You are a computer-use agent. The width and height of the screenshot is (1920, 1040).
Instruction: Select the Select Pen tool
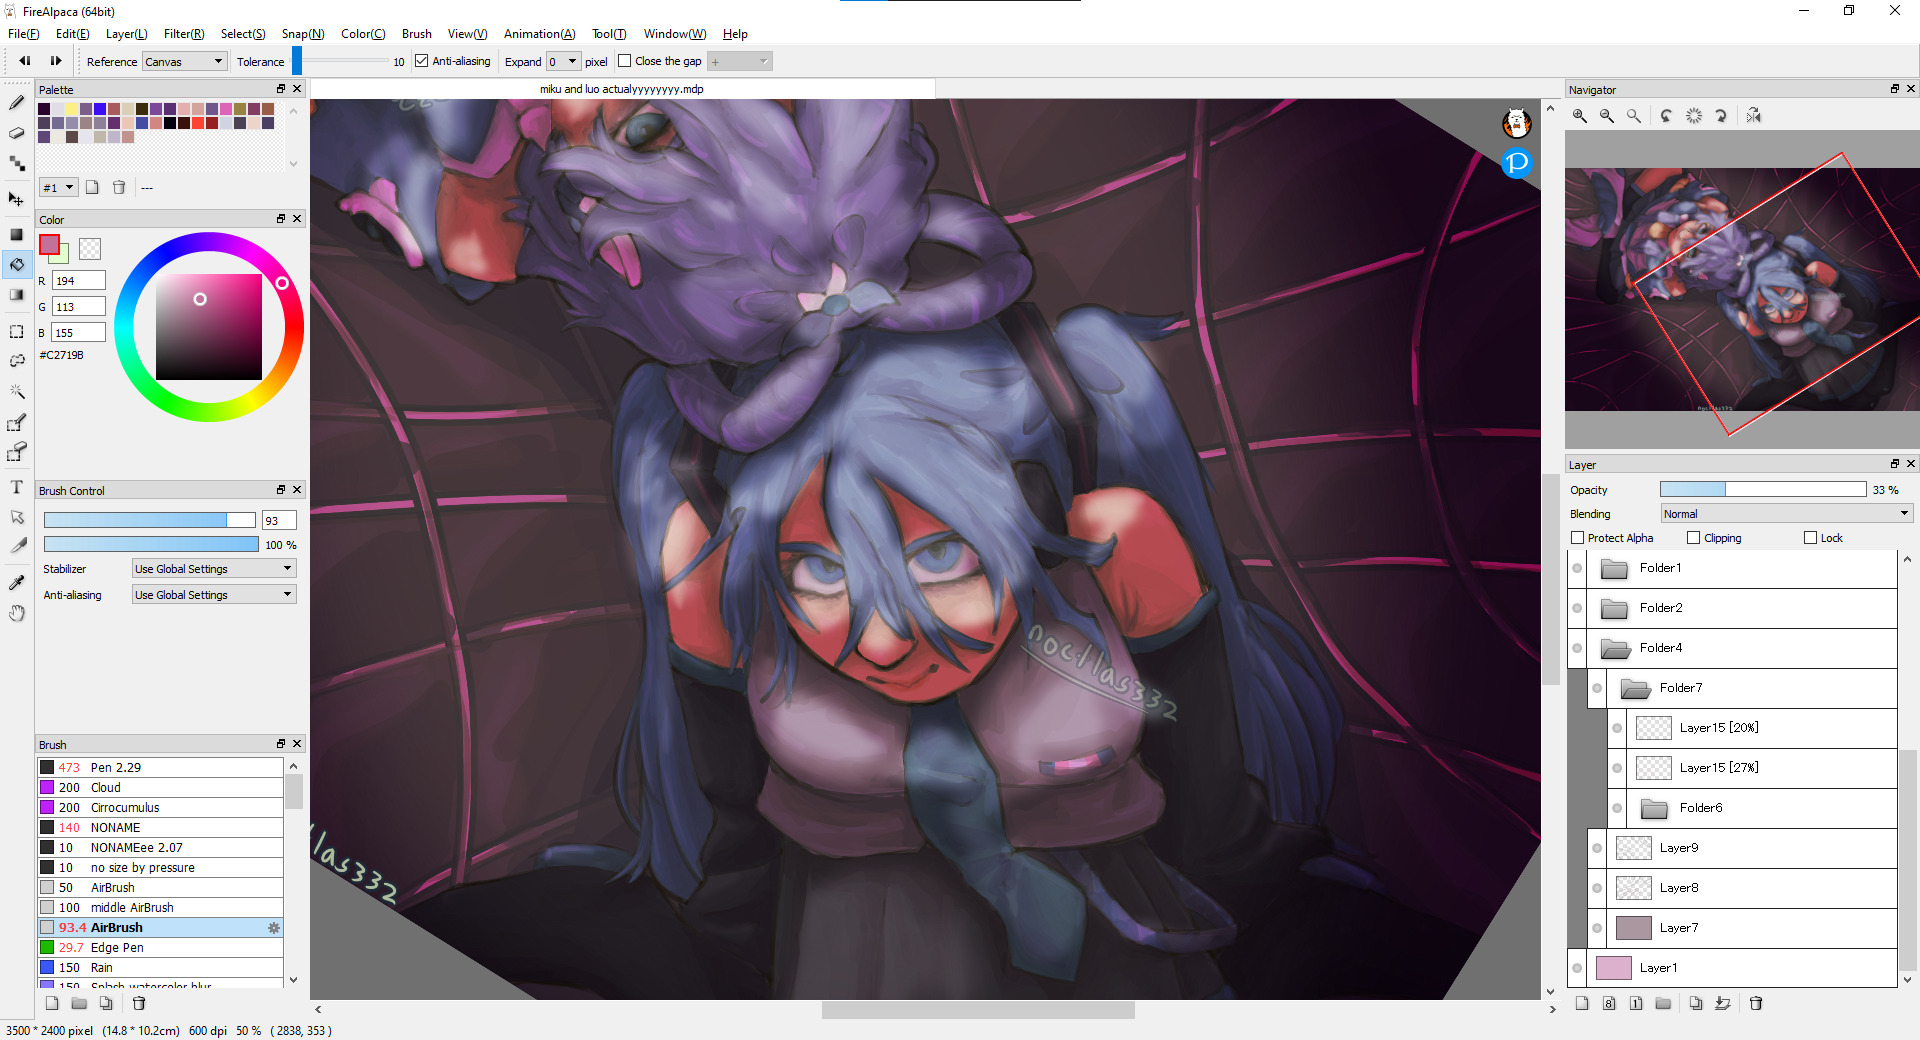17,423
